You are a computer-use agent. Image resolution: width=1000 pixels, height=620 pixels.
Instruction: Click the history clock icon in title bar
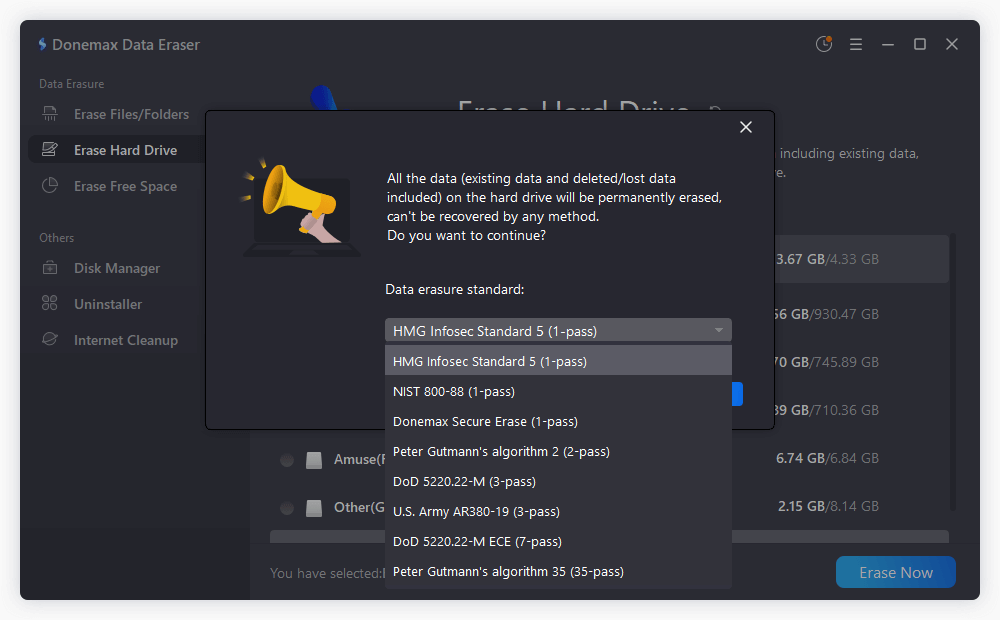(x=824, y=44)
